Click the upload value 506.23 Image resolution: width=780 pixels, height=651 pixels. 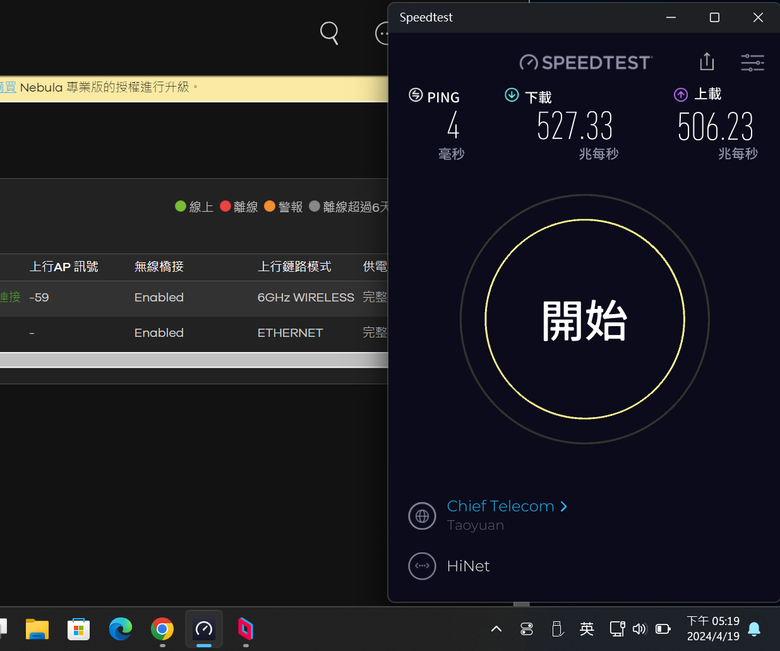click(715, 126)
